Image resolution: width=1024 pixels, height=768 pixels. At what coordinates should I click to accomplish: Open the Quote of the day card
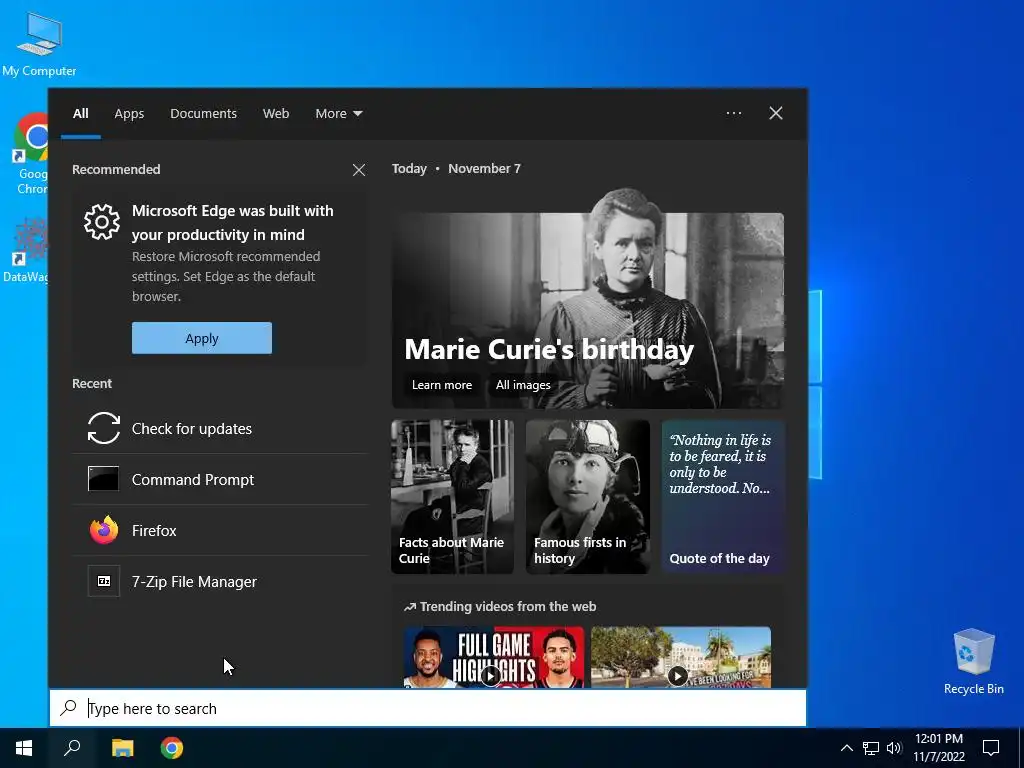tap(723, 496)
